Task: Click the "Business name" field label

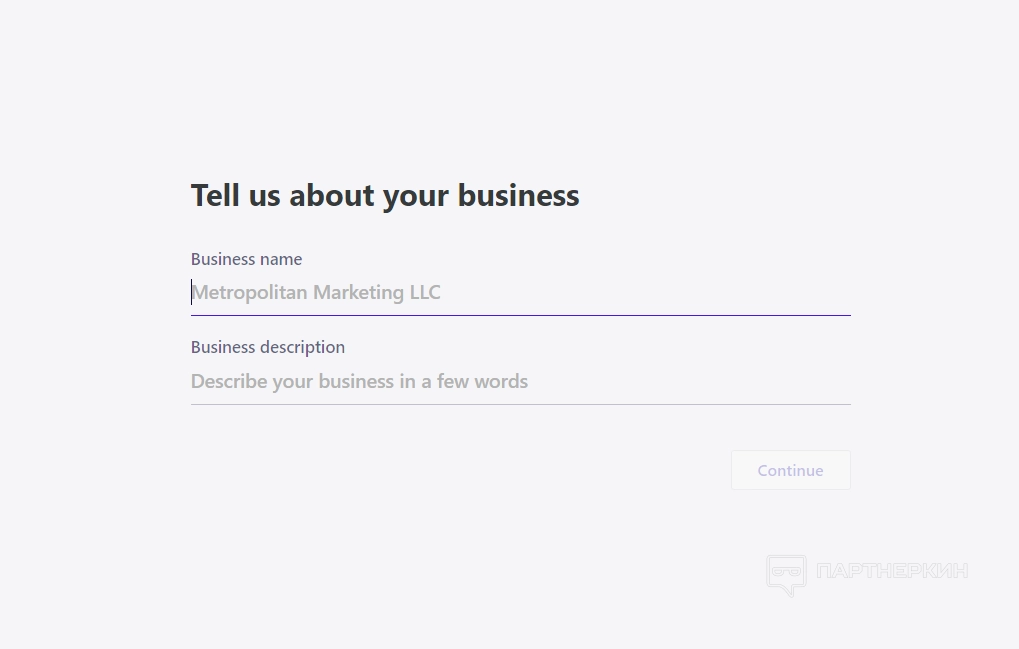Action: click(246, 259)
